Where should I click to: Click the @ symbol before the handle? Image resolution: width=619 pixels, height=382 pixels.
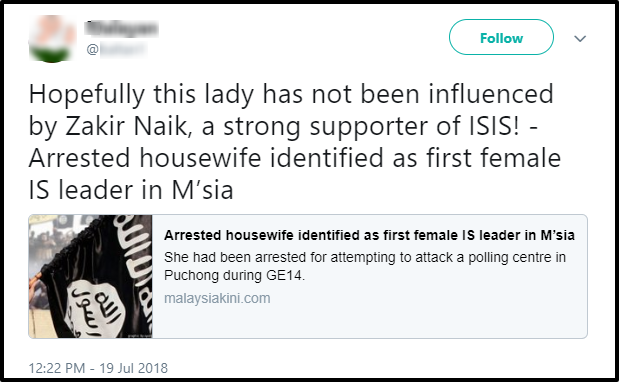tap(92, 49)
